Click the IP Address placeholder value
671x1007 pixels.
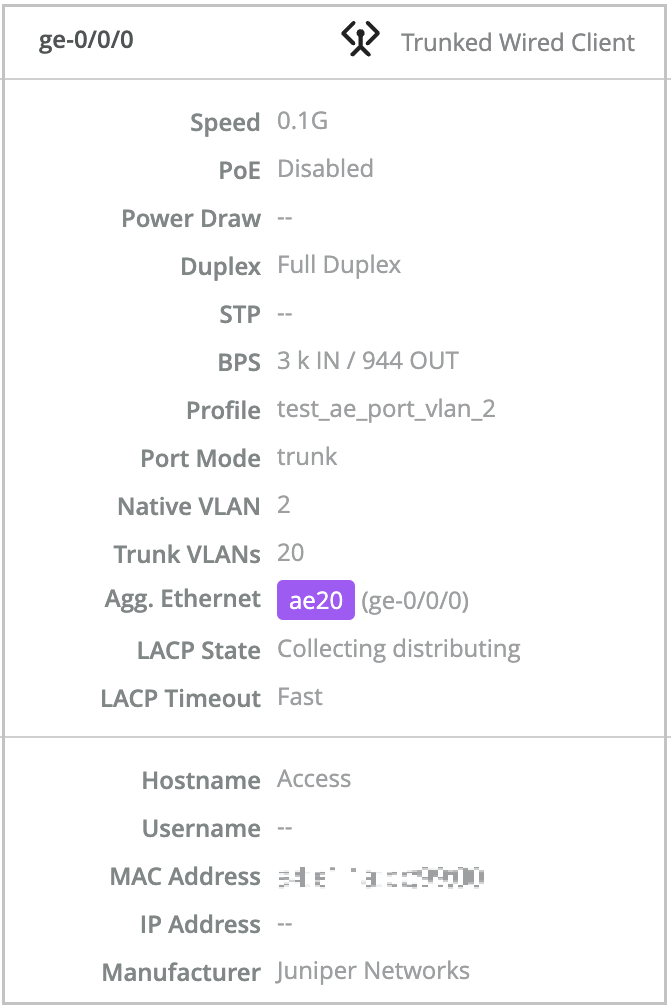tap(283, 924)
